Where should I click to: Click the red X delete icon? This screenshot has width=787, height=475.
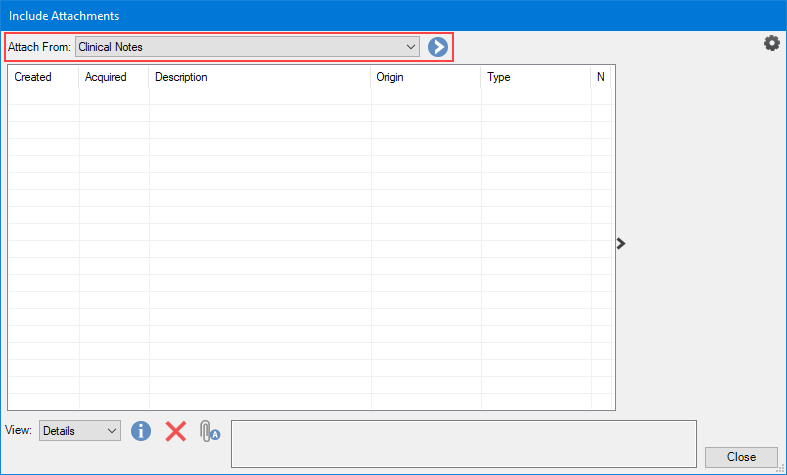(x=176, y=431)
